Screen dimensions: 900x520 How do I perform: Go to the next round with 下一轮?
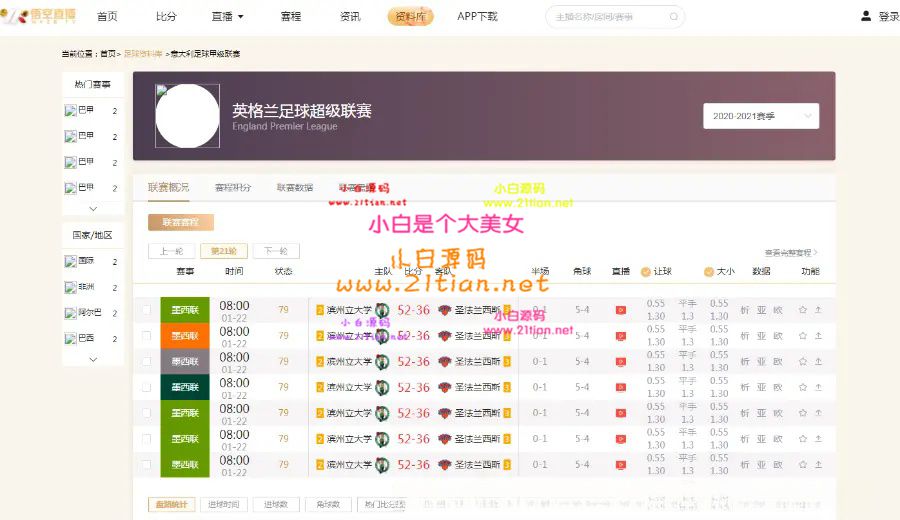click(276, 251)
